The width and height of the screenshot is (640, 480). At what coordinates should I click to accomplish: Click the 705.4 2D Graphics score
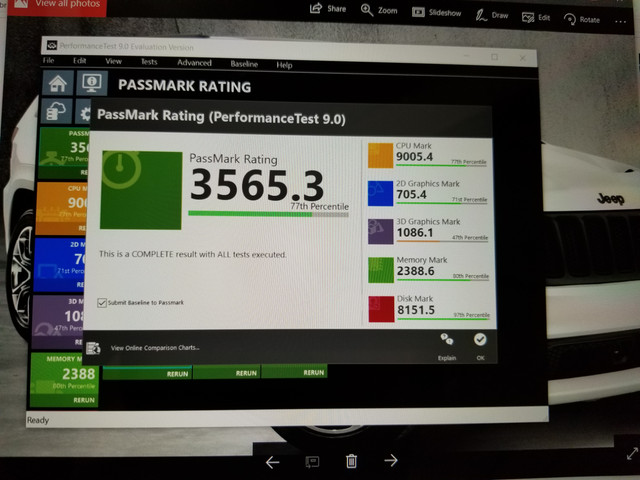pos(411,194)
